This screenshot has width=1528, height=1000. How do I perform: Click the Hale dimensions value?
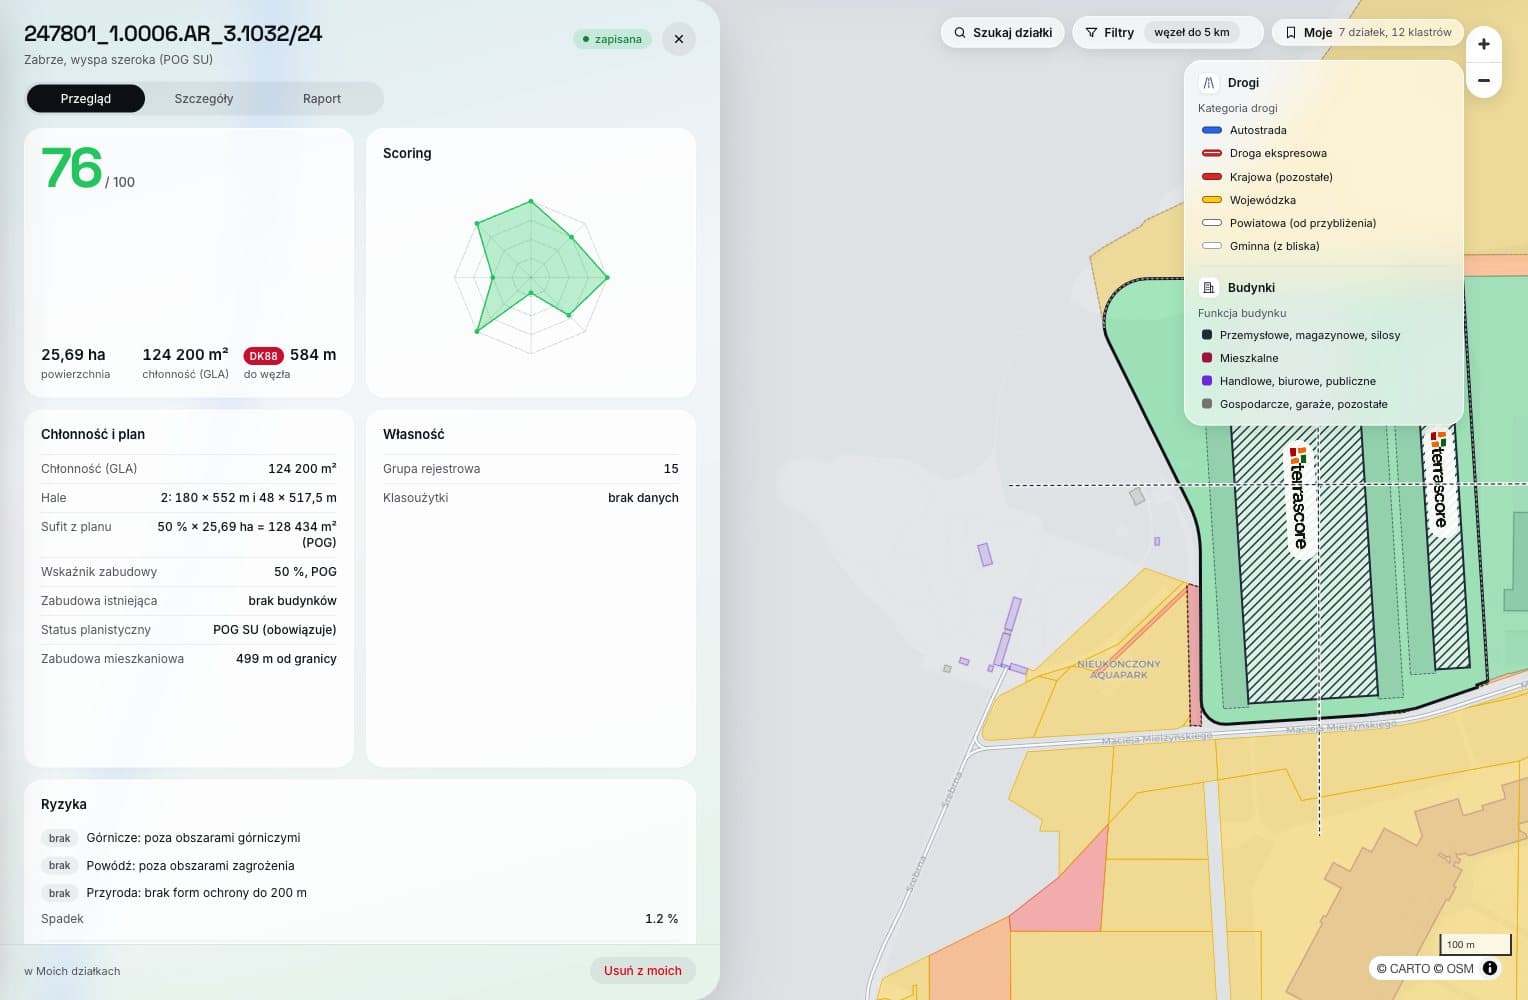tap(248, 498)
